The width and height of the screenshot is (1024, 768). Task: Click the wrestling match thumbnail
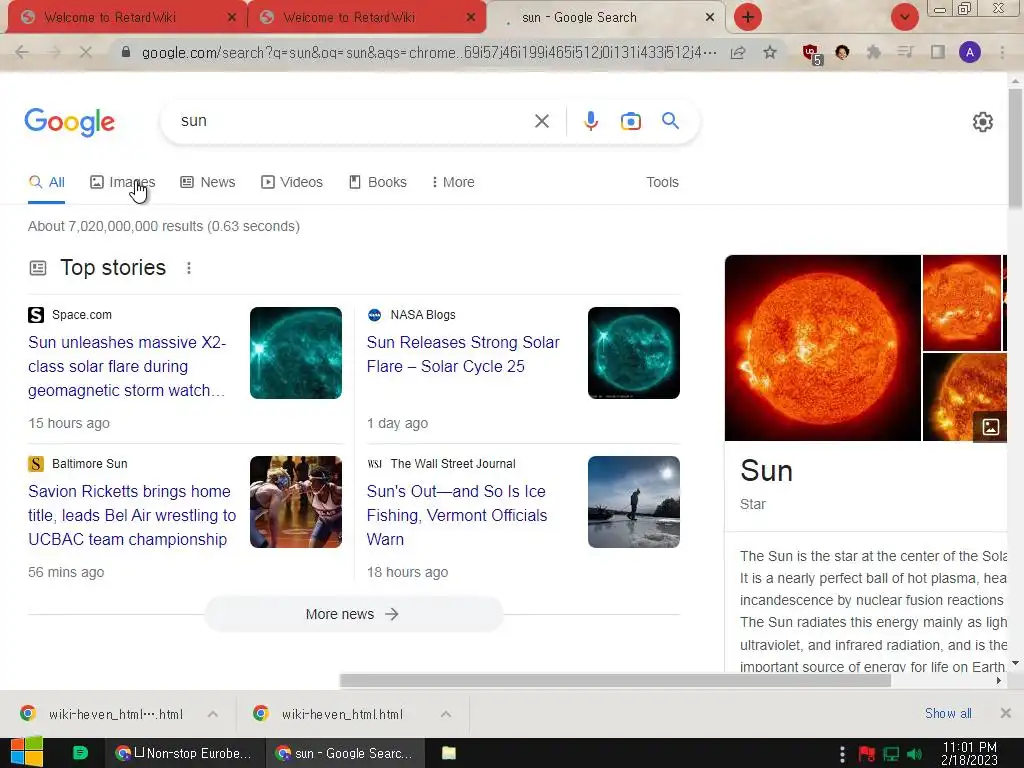pos(296,502)
